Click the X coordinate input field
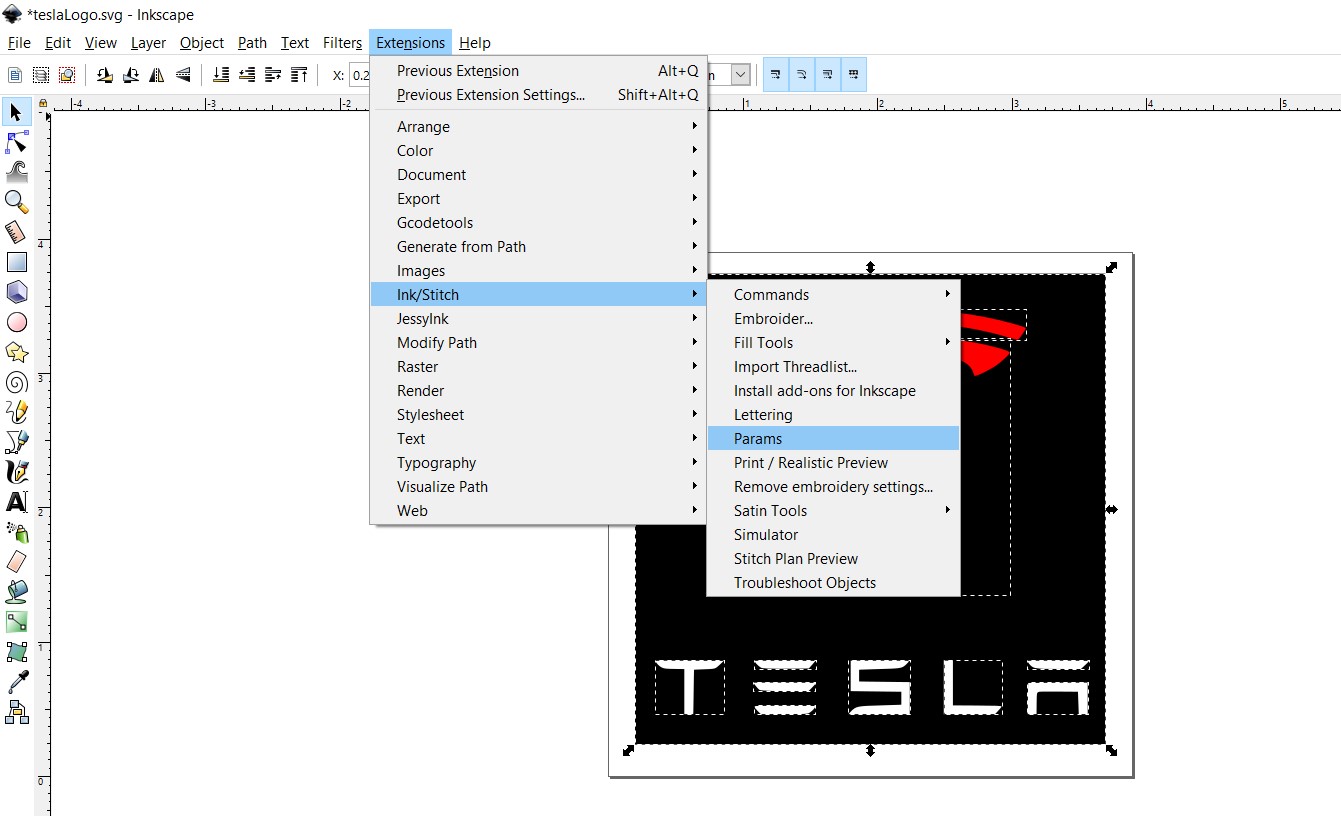This screenshot has width=1341, height=816. (359, 75)
